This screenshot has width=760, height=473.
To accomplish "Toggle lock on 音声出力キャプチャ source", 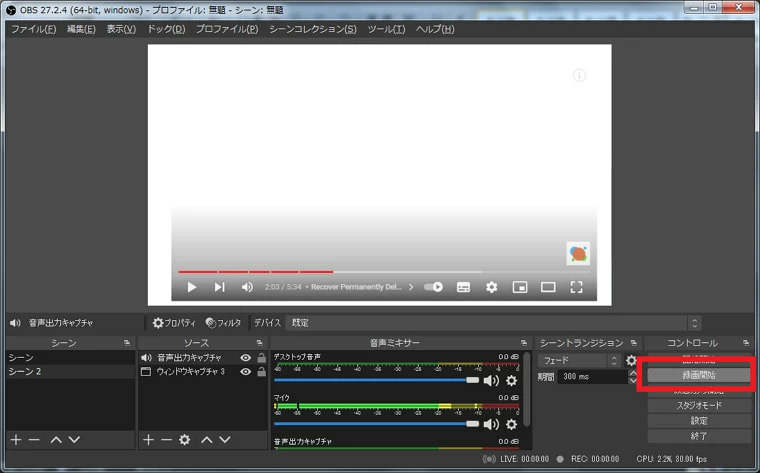I will (x=261, y=357).
